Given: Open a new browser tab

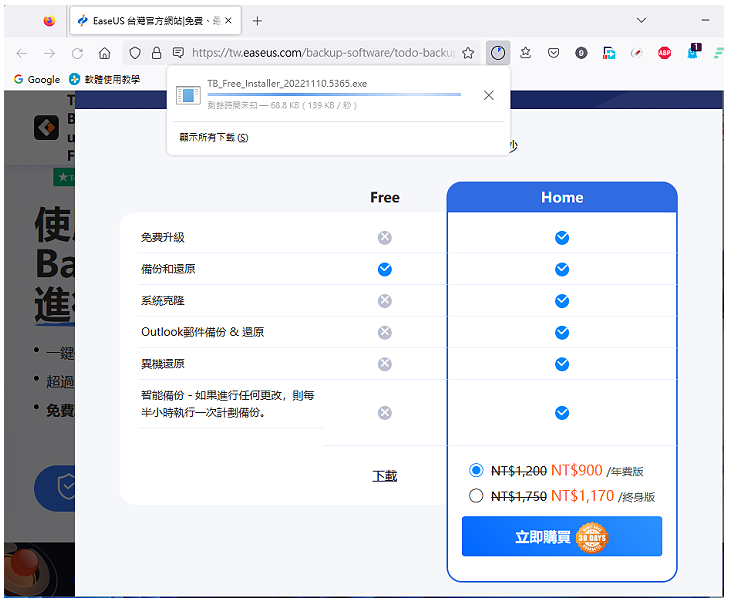Looking at the screenshot, I should click(x=257, y=21).
